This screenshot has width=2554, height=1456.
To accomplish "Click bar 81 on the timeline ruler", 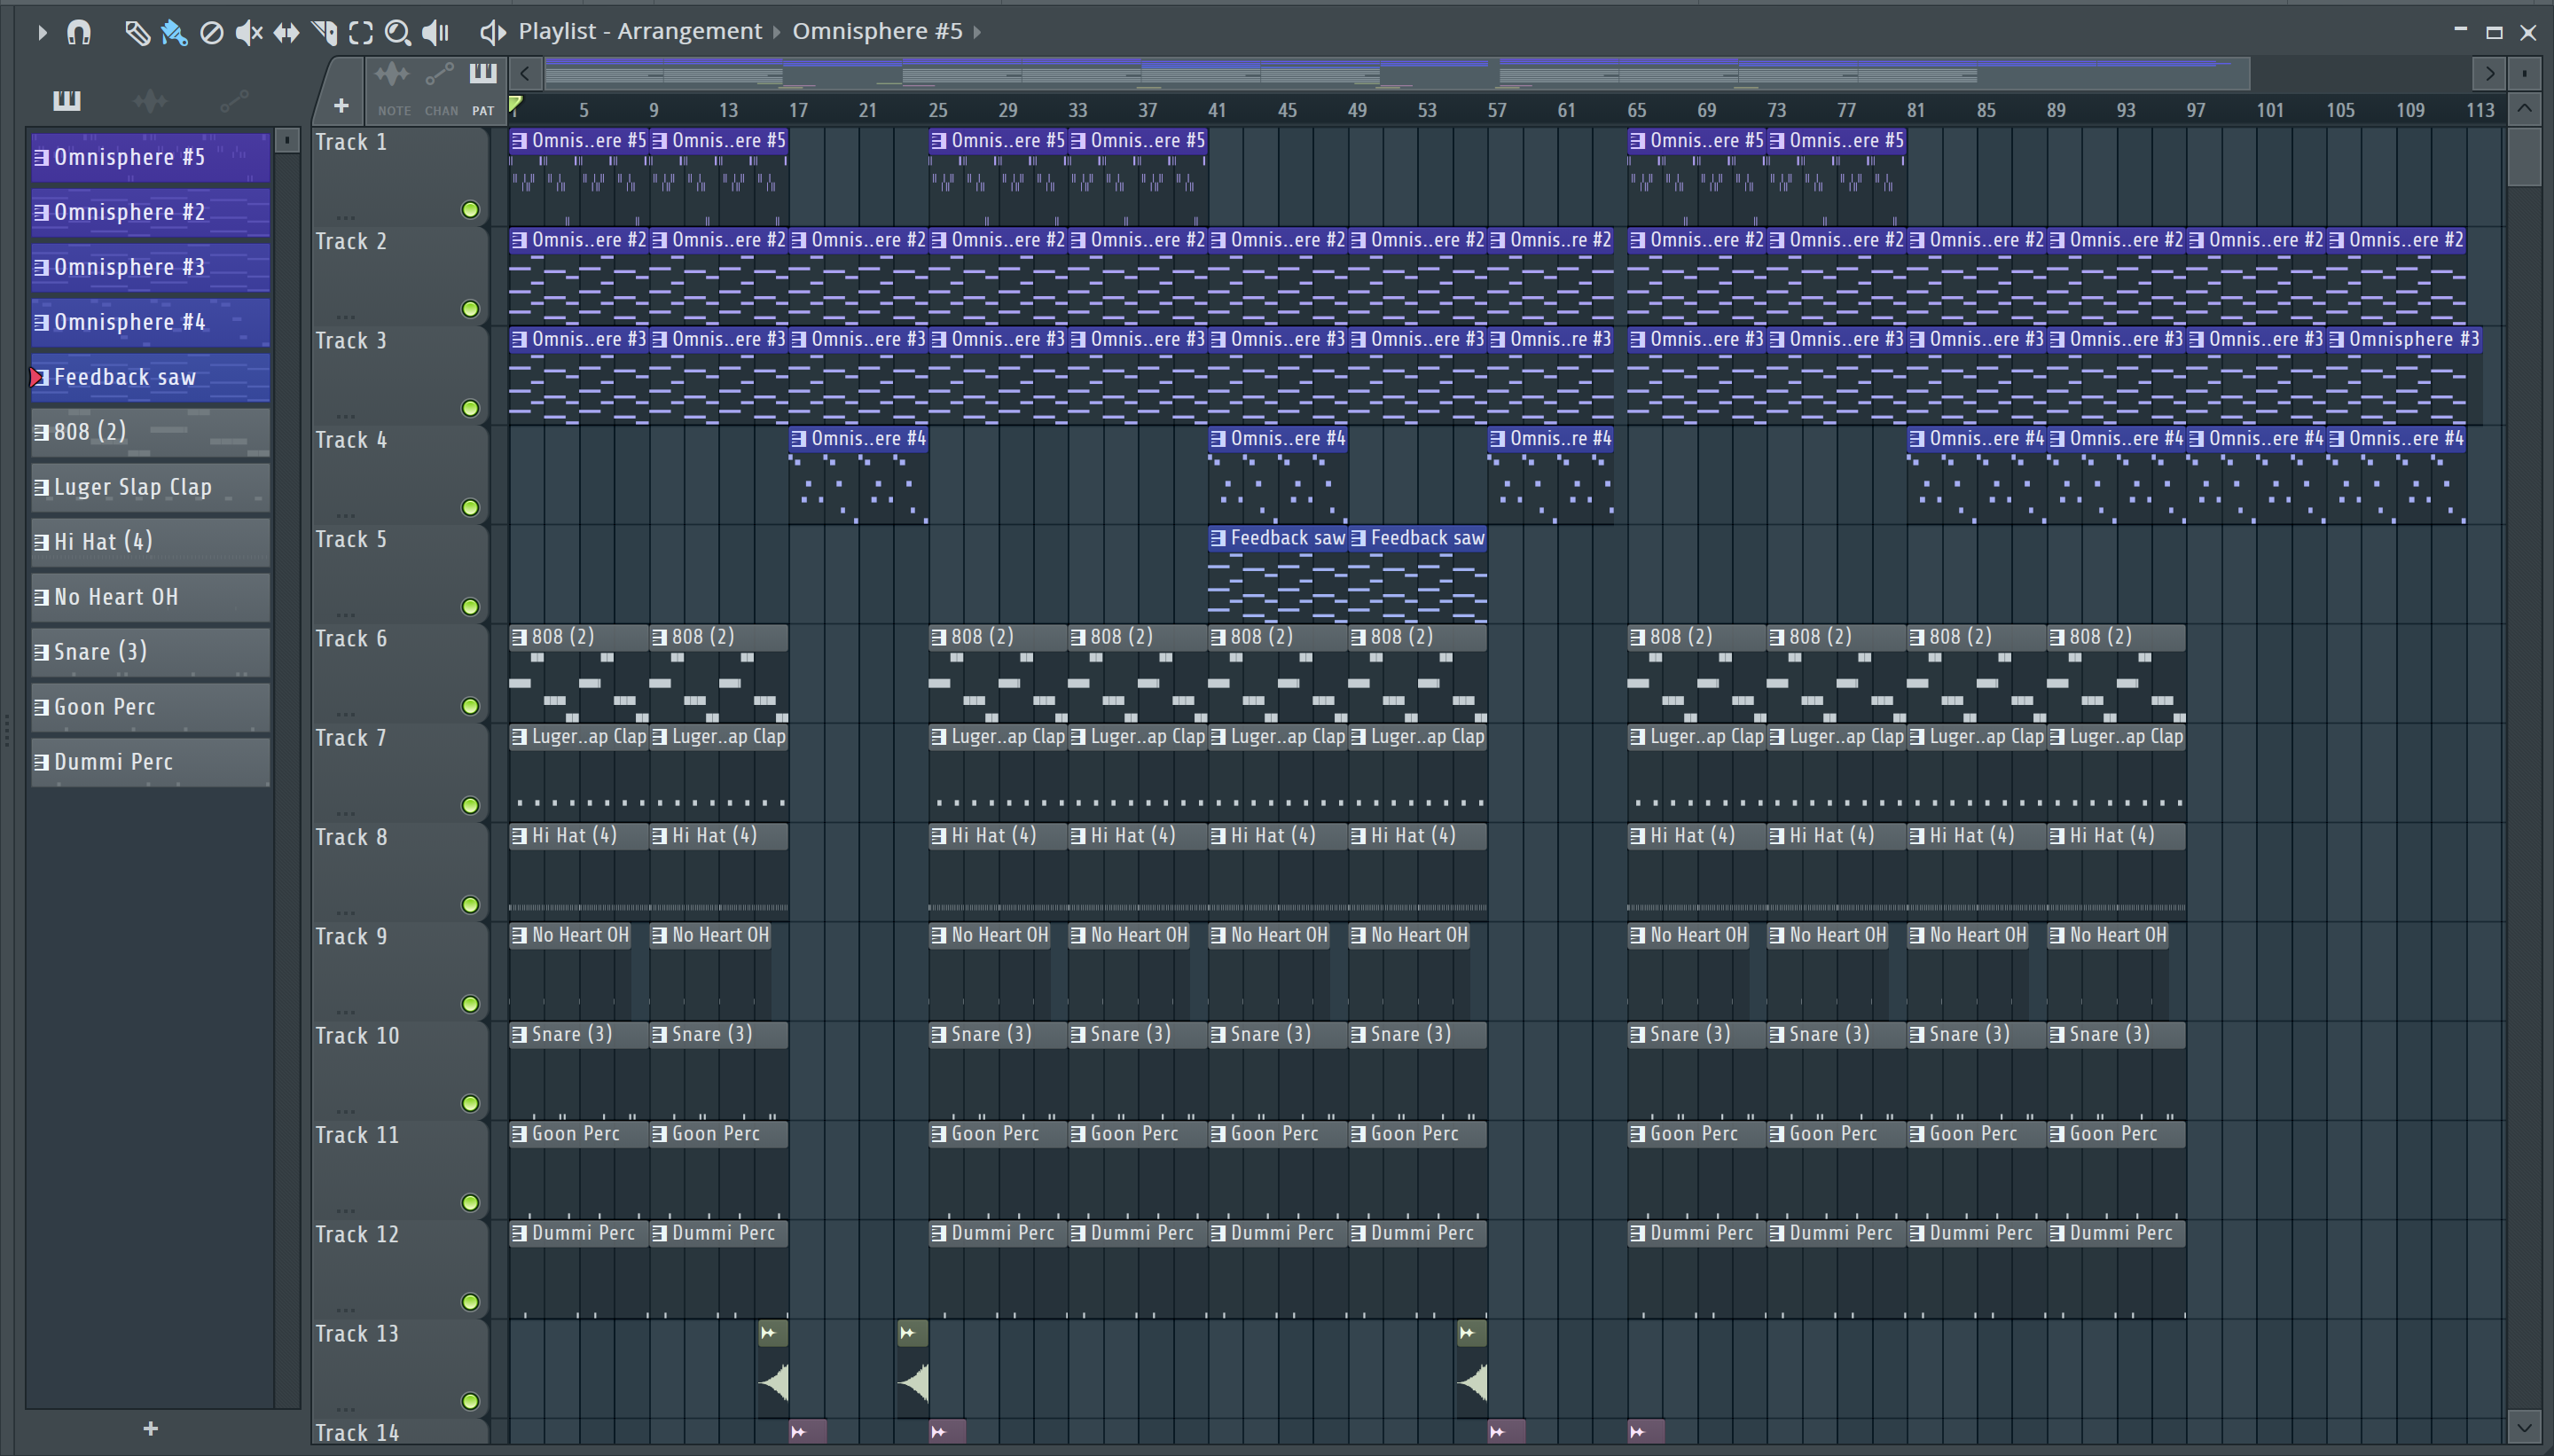I will (x=1916, y=110).
